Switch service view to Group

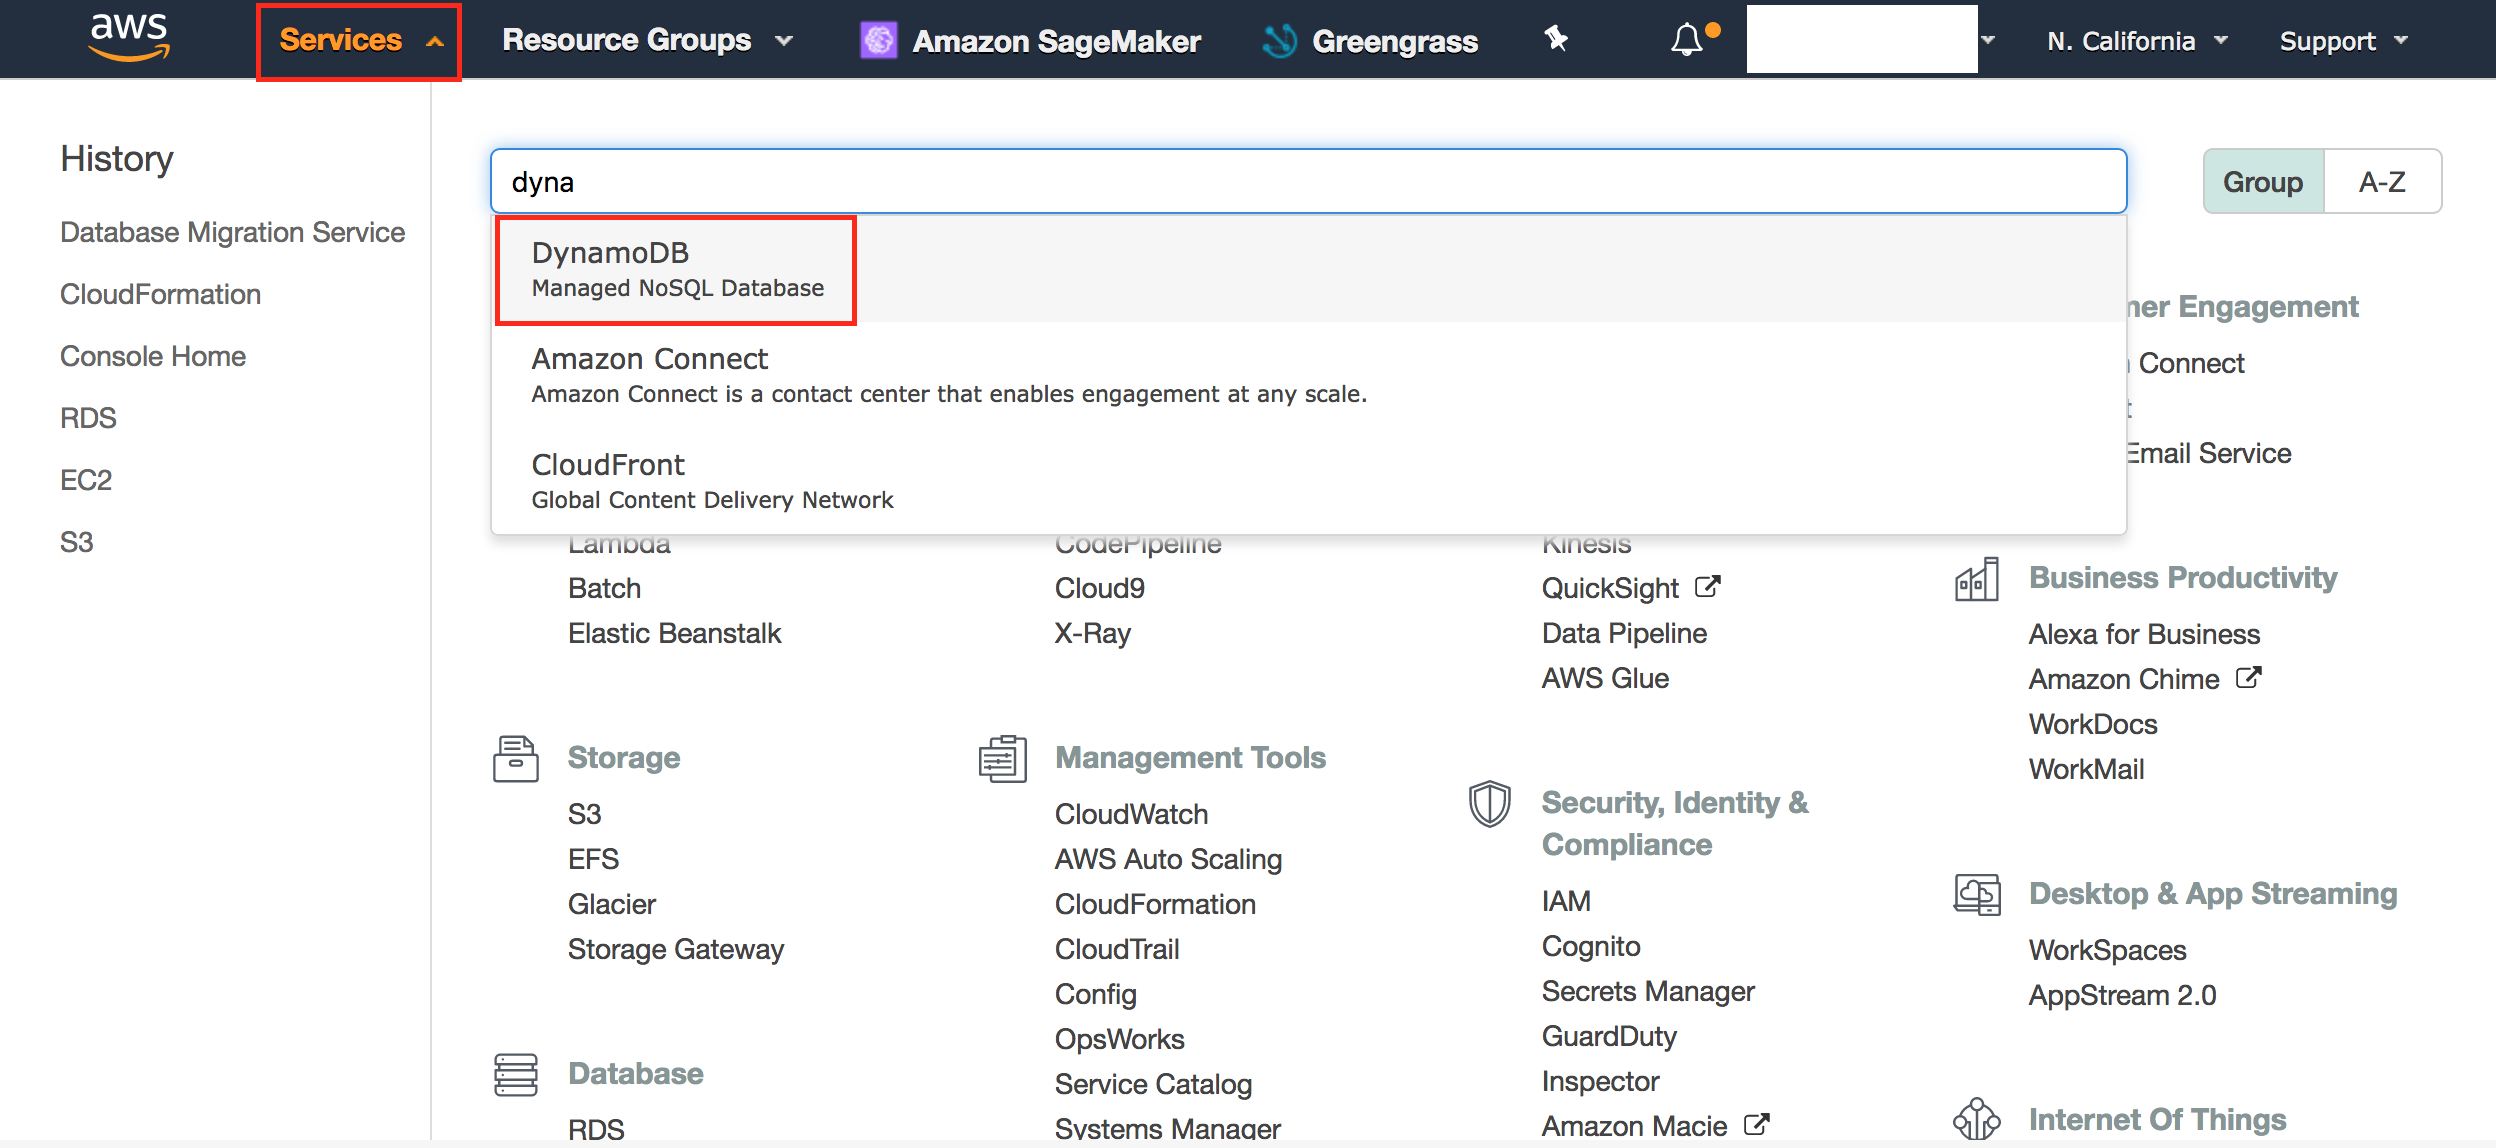pos(2263,182)
